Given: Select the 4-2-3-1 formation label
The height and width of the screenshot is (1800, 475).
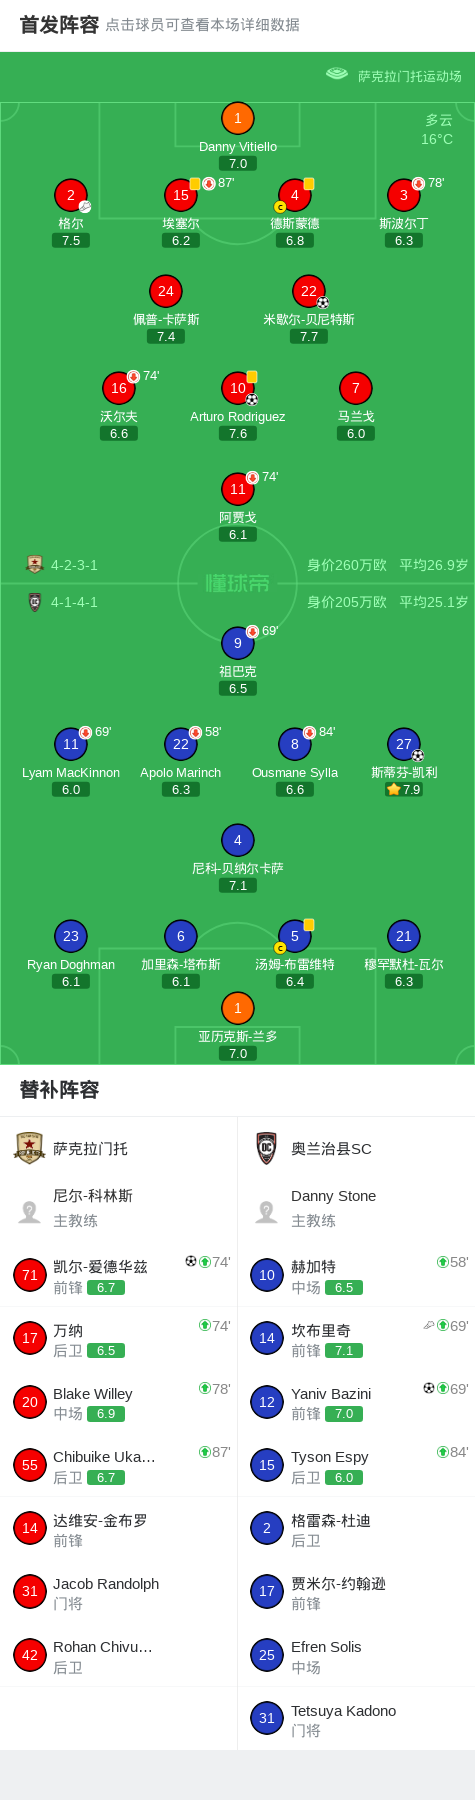Looking at the screenshot, I should coord(75,565).
